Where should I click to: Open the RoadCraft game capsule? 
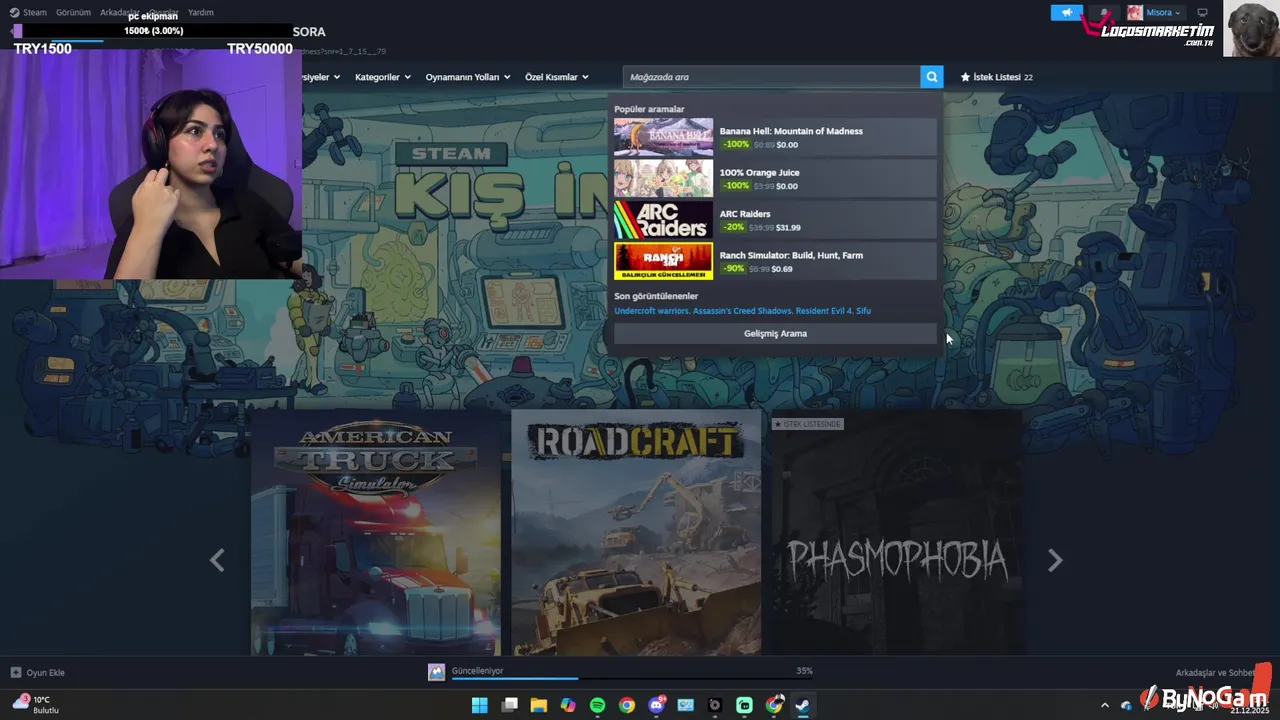(636, 532)
